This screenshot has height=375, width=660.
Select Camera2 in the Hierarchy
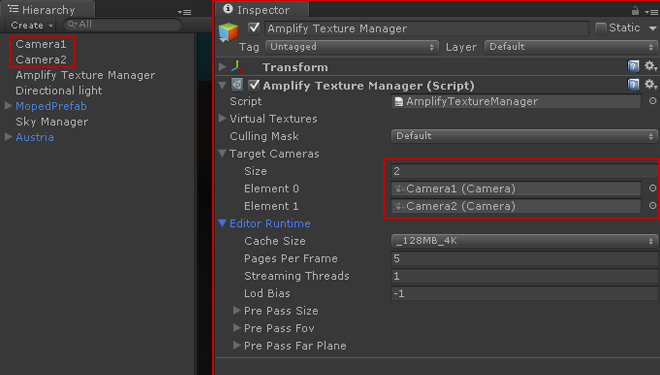pyautogui.click(x=41, y=59)
